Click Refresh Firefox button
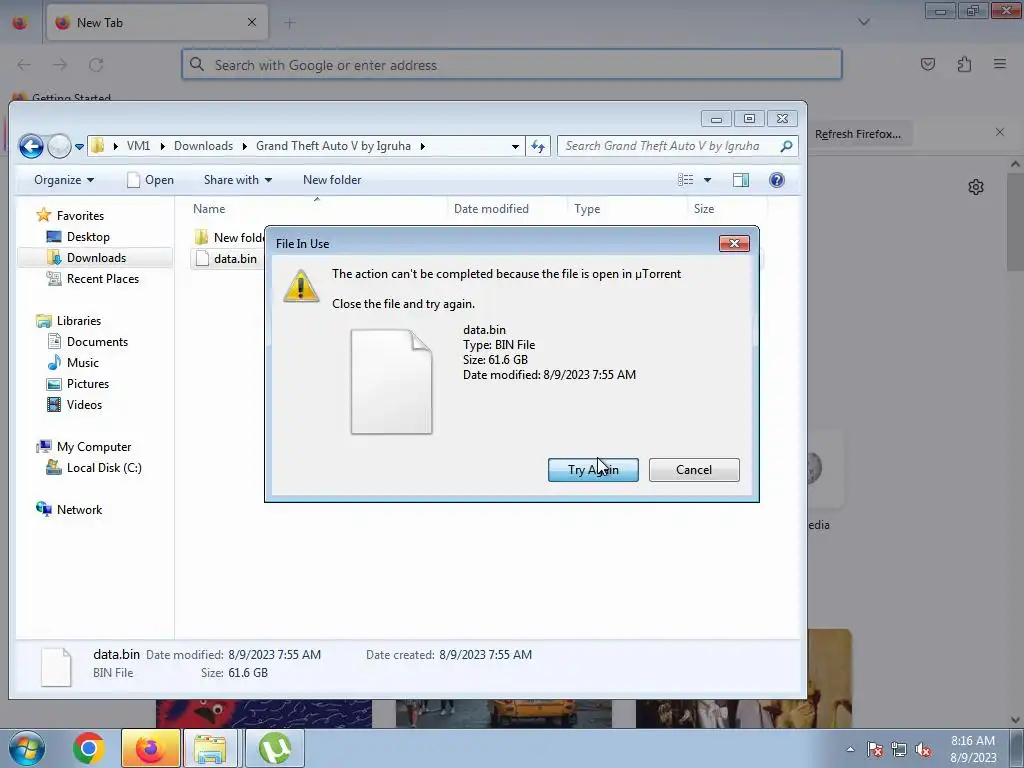The width and height of the screenshot is (1024, 768). click(x=857, y=134)
